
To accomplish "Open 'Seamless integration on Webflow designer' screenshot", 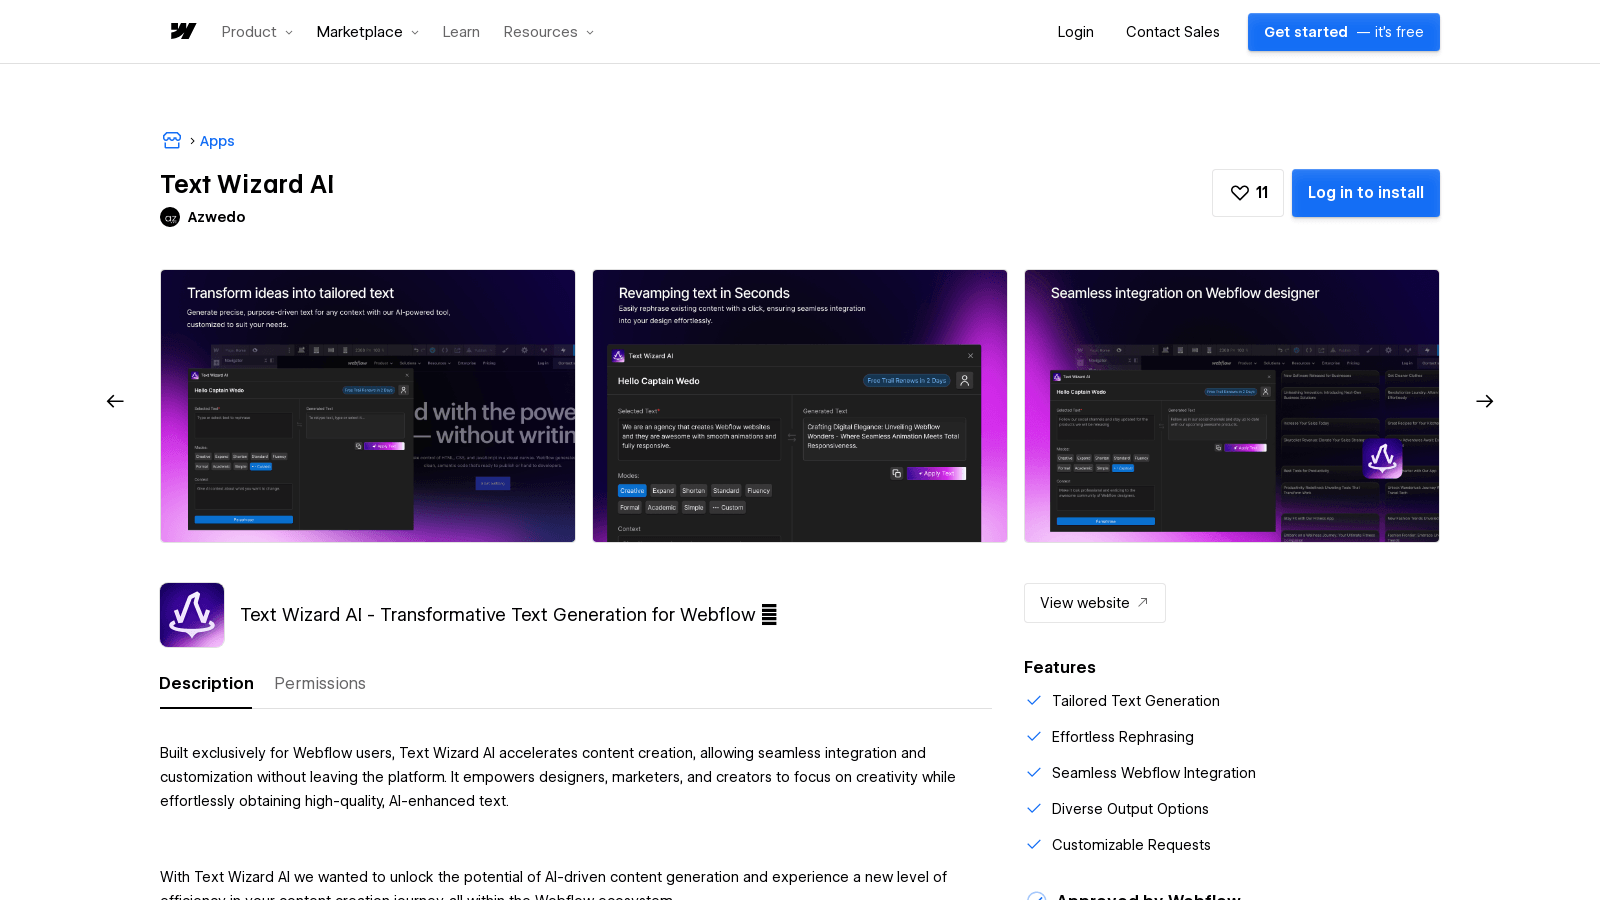I will pyautogui.click(x=1232, y=406).
